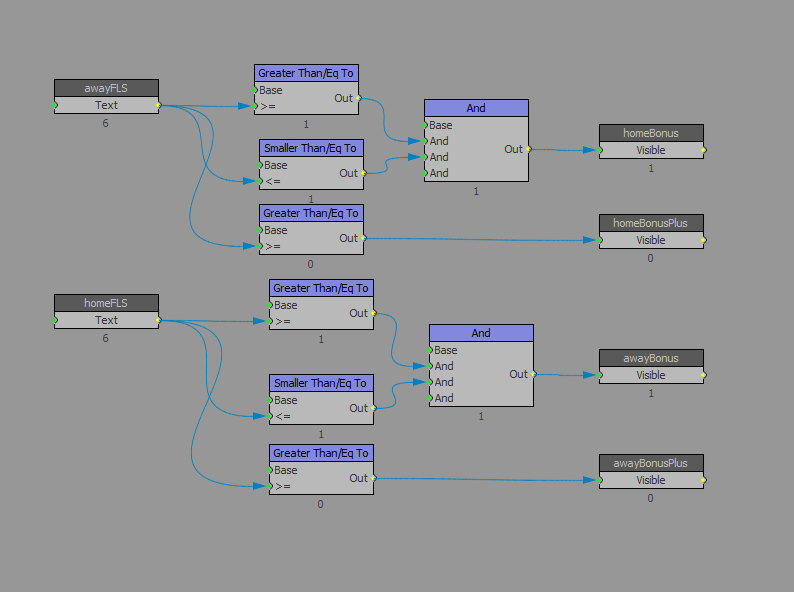Click <= input of Smaller Than fed by homeFLS
794x592 pixels.
(x=270, y=416)
